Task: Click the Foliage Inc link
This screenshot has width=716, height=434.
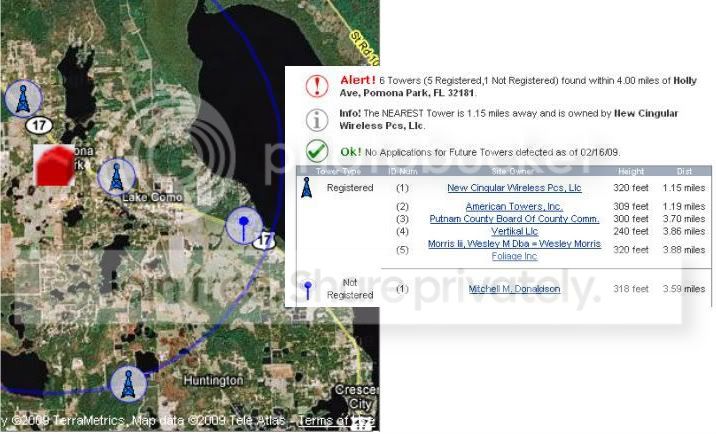Action: coord(514,256)
